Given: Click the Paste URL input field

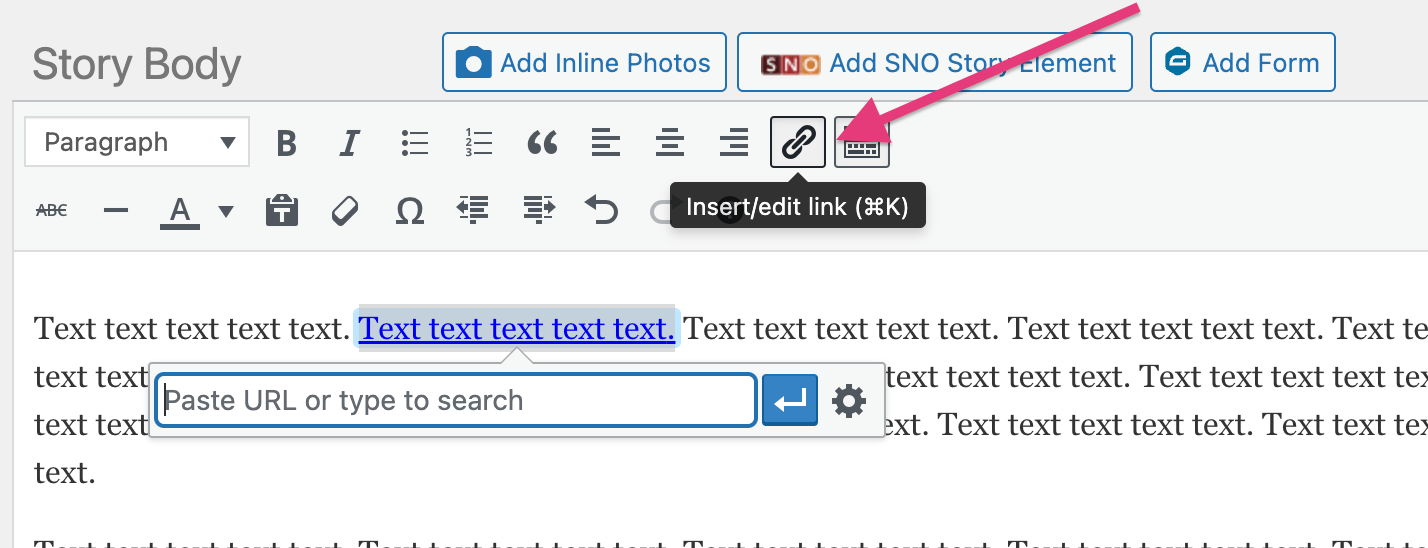Looking at the screenshot, I should coord(456,400).
